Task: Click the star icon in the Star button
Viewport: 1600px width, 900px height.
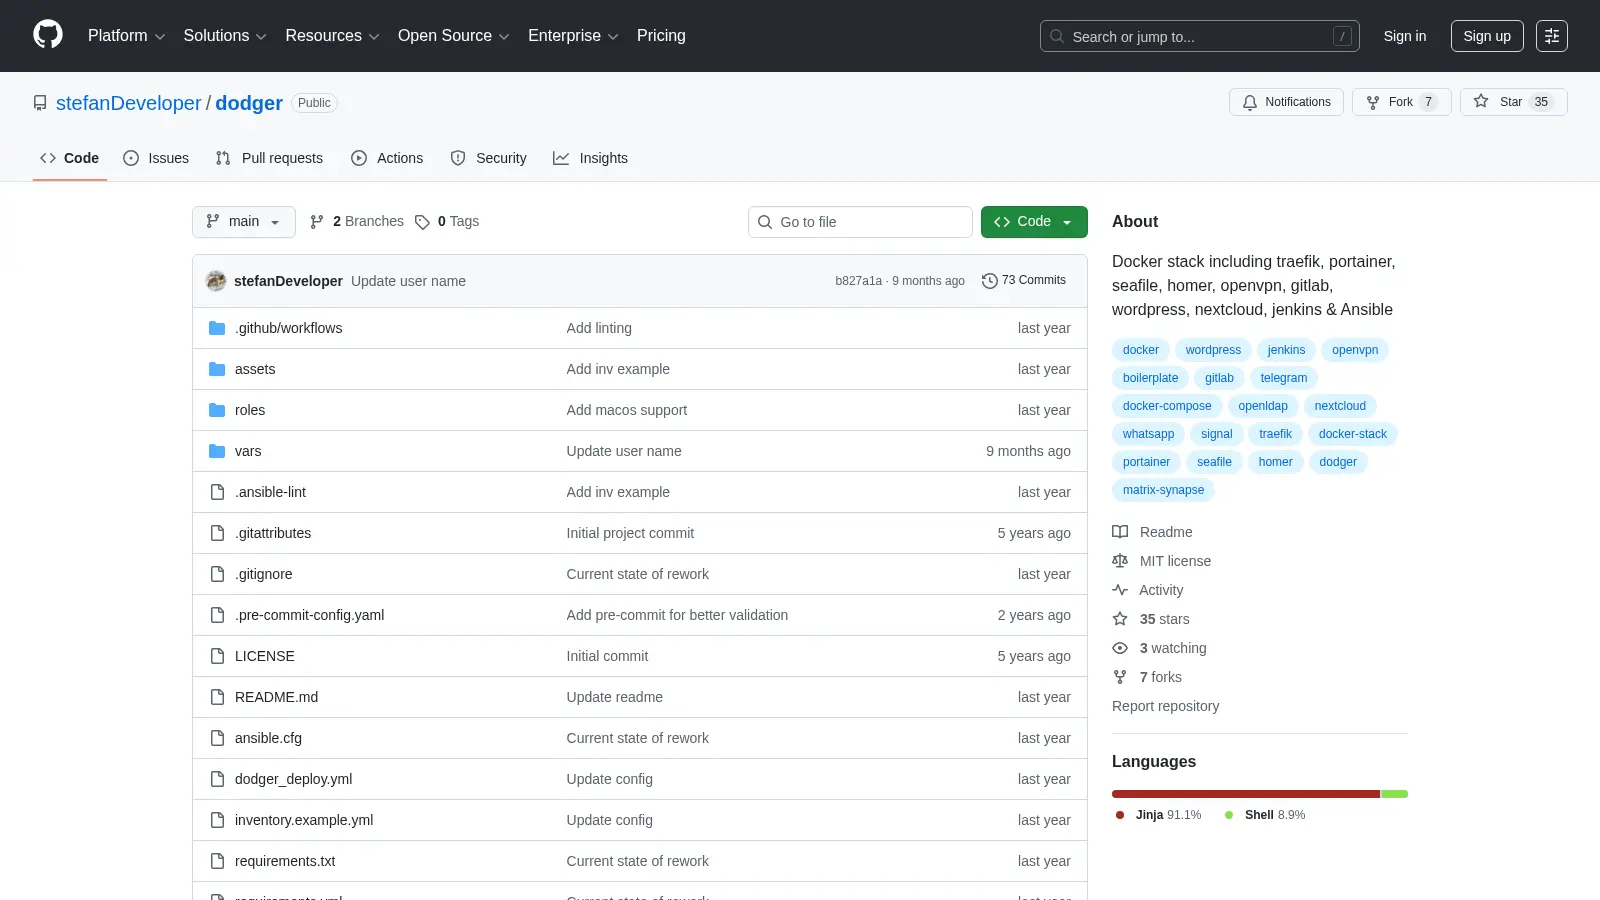Action: 1481,101
